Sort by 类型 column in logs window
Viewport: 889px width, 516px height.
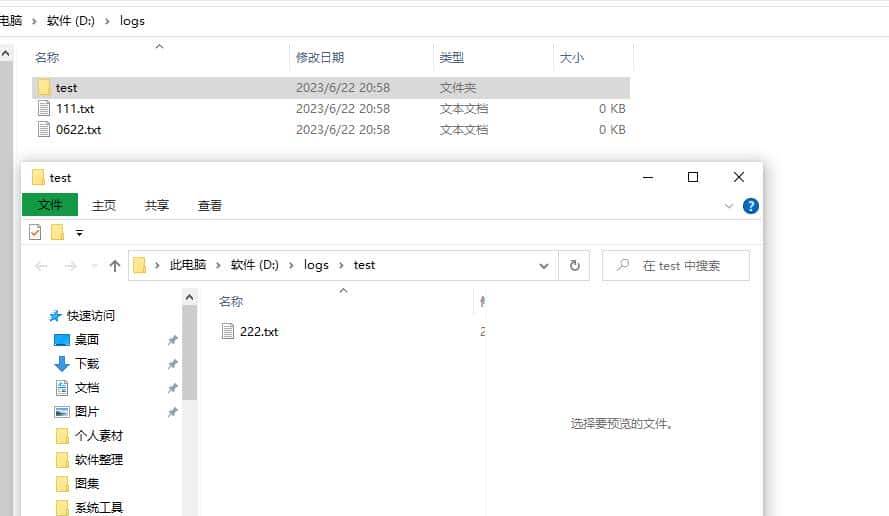pos(451,57)
